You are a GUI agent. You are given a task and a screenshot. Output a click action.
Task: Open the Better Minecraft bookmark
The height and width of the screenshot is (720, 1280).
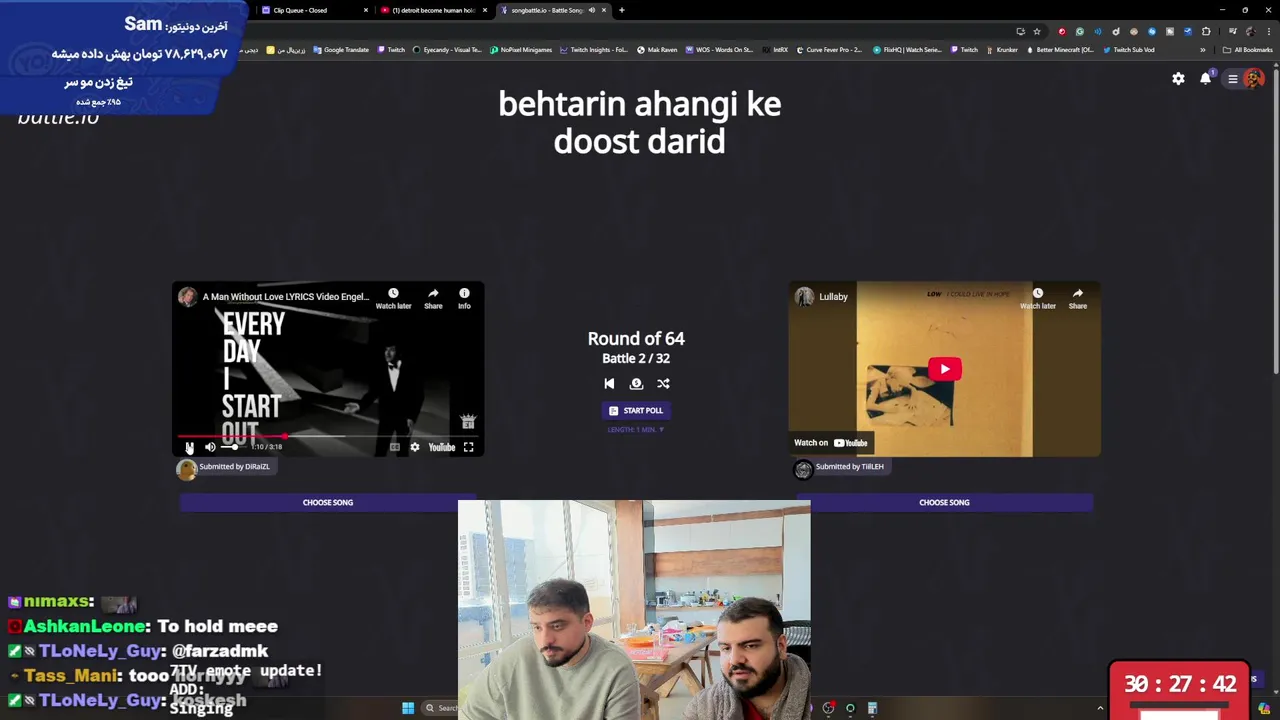[1060, 50]
